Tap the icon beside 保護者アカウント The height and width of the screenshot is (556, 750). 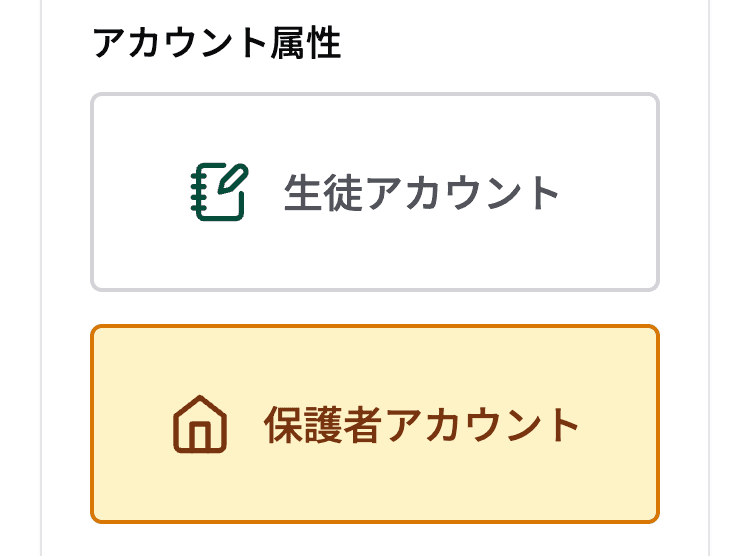(x=200, y=425)
